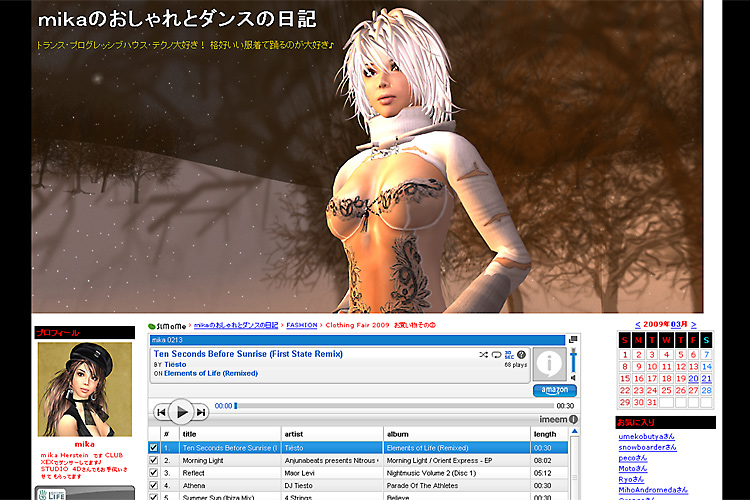The width and height of the screenshot is (750, 500).
Task: Visit MihoAndromedaさん favorite link
Action: coord(653,490)
